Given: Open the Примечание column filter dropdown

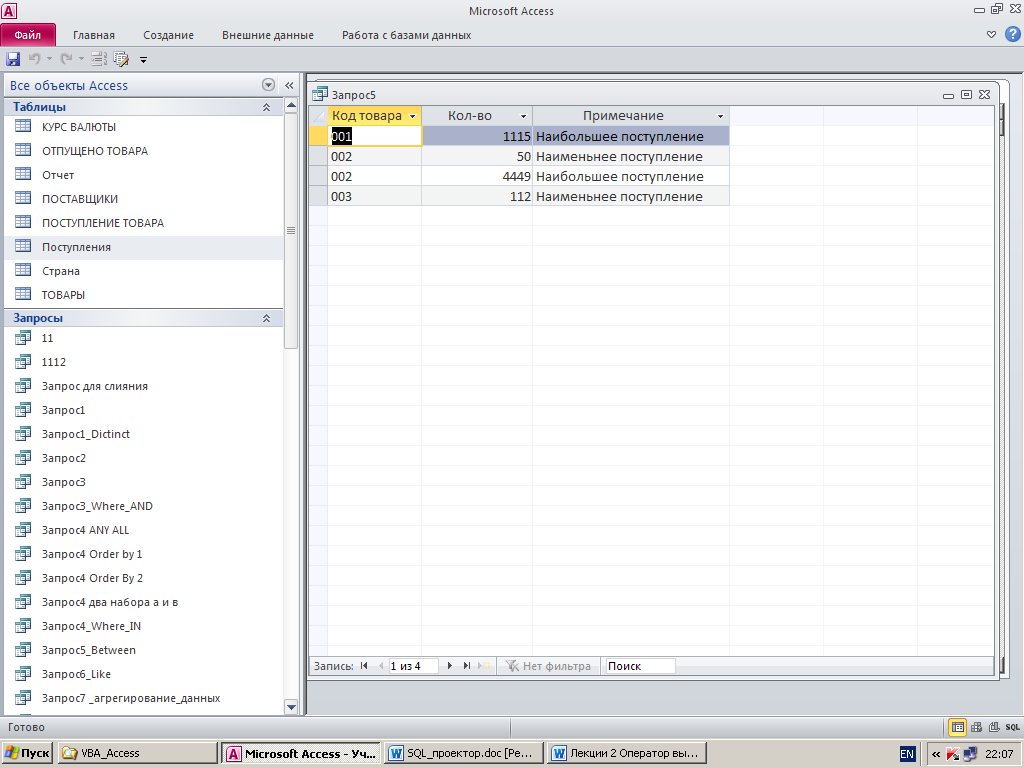Looking at the screenshot, I should (720, 116).
